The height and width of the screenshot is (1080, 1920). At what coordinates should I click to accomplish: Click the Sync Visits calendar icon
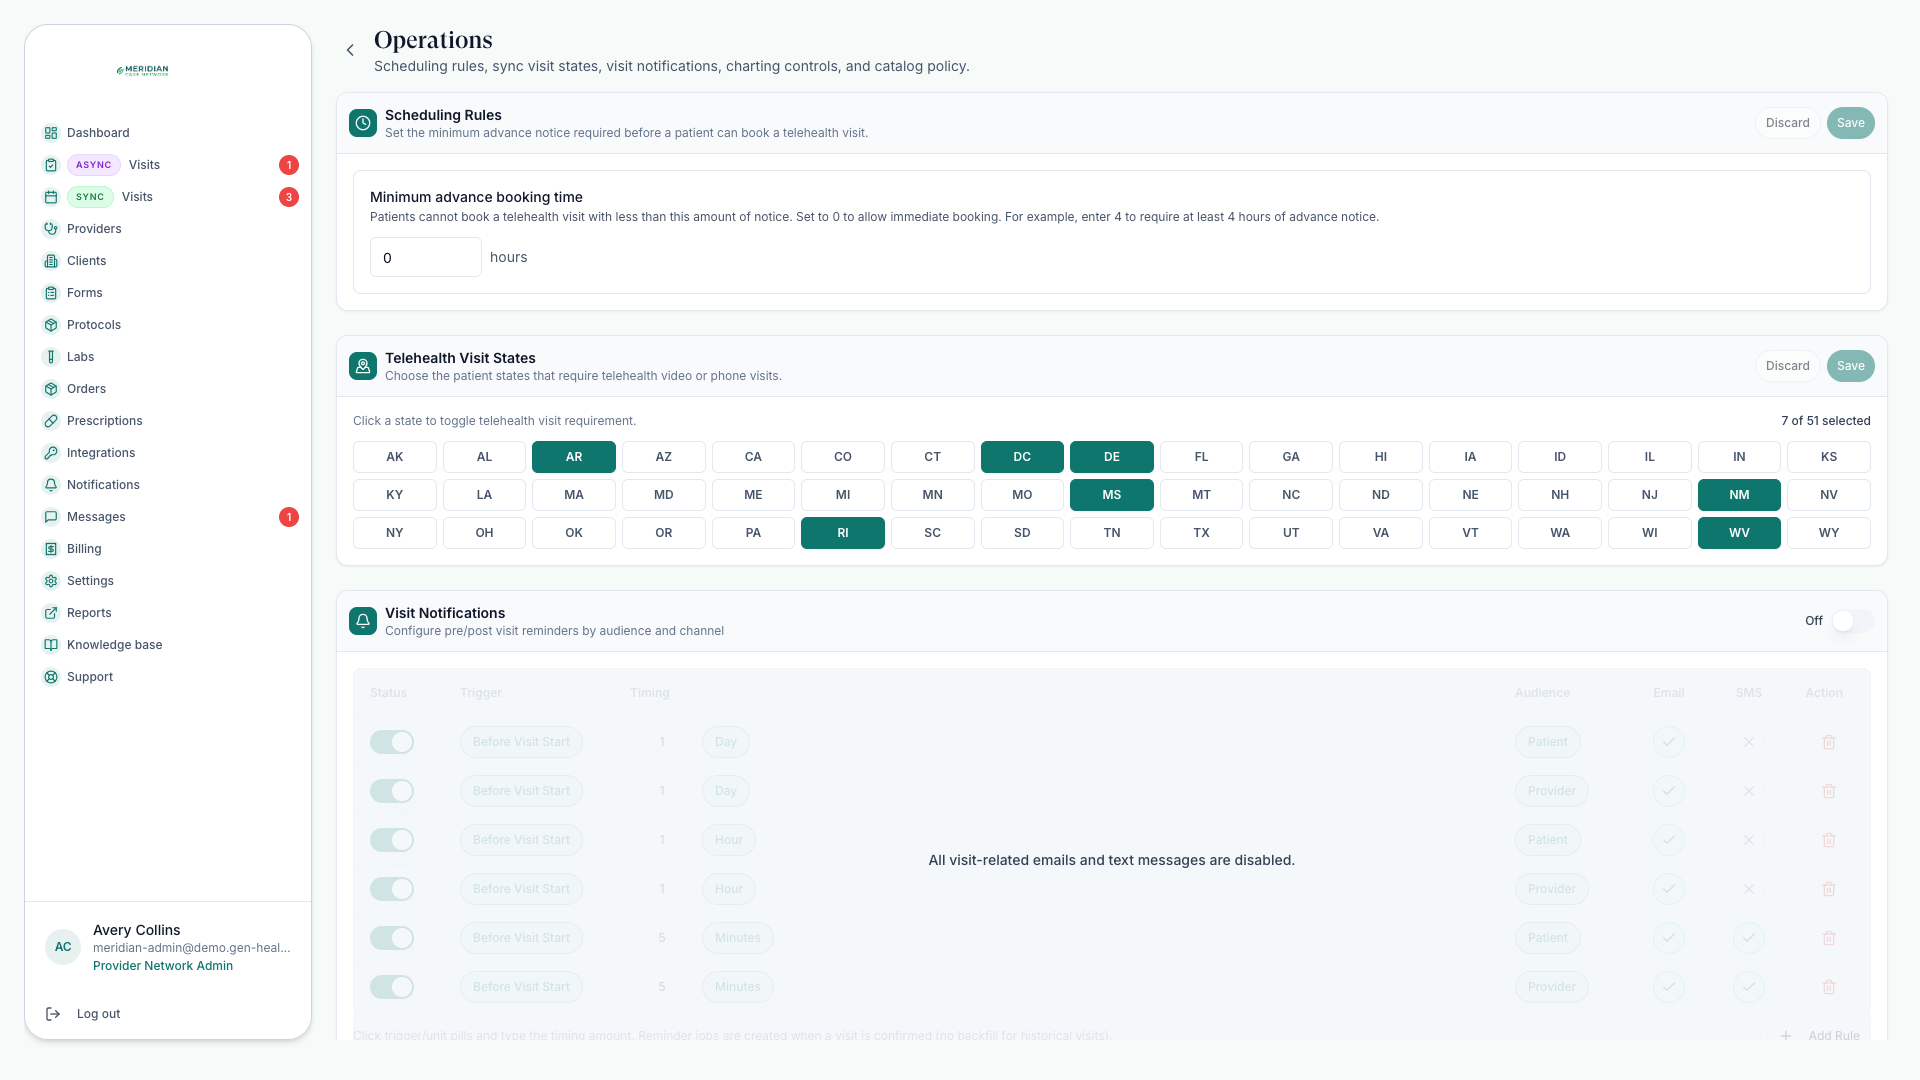[x=51, y=197]
